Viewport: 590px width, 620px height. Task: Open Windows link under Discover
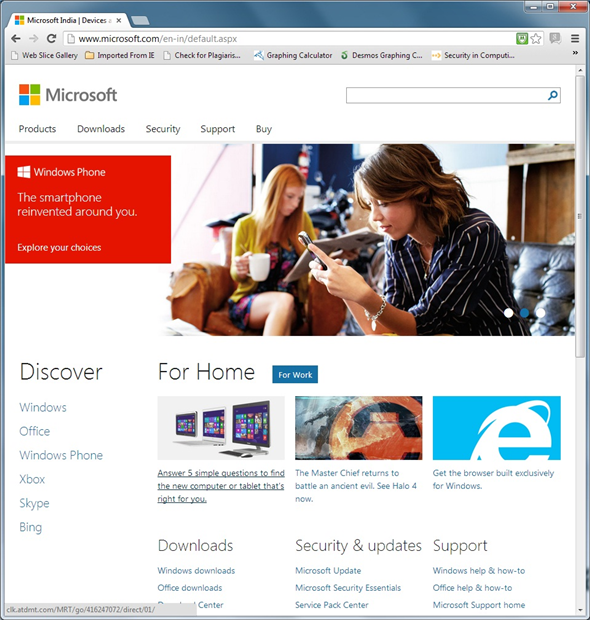[x=43, y=407]
